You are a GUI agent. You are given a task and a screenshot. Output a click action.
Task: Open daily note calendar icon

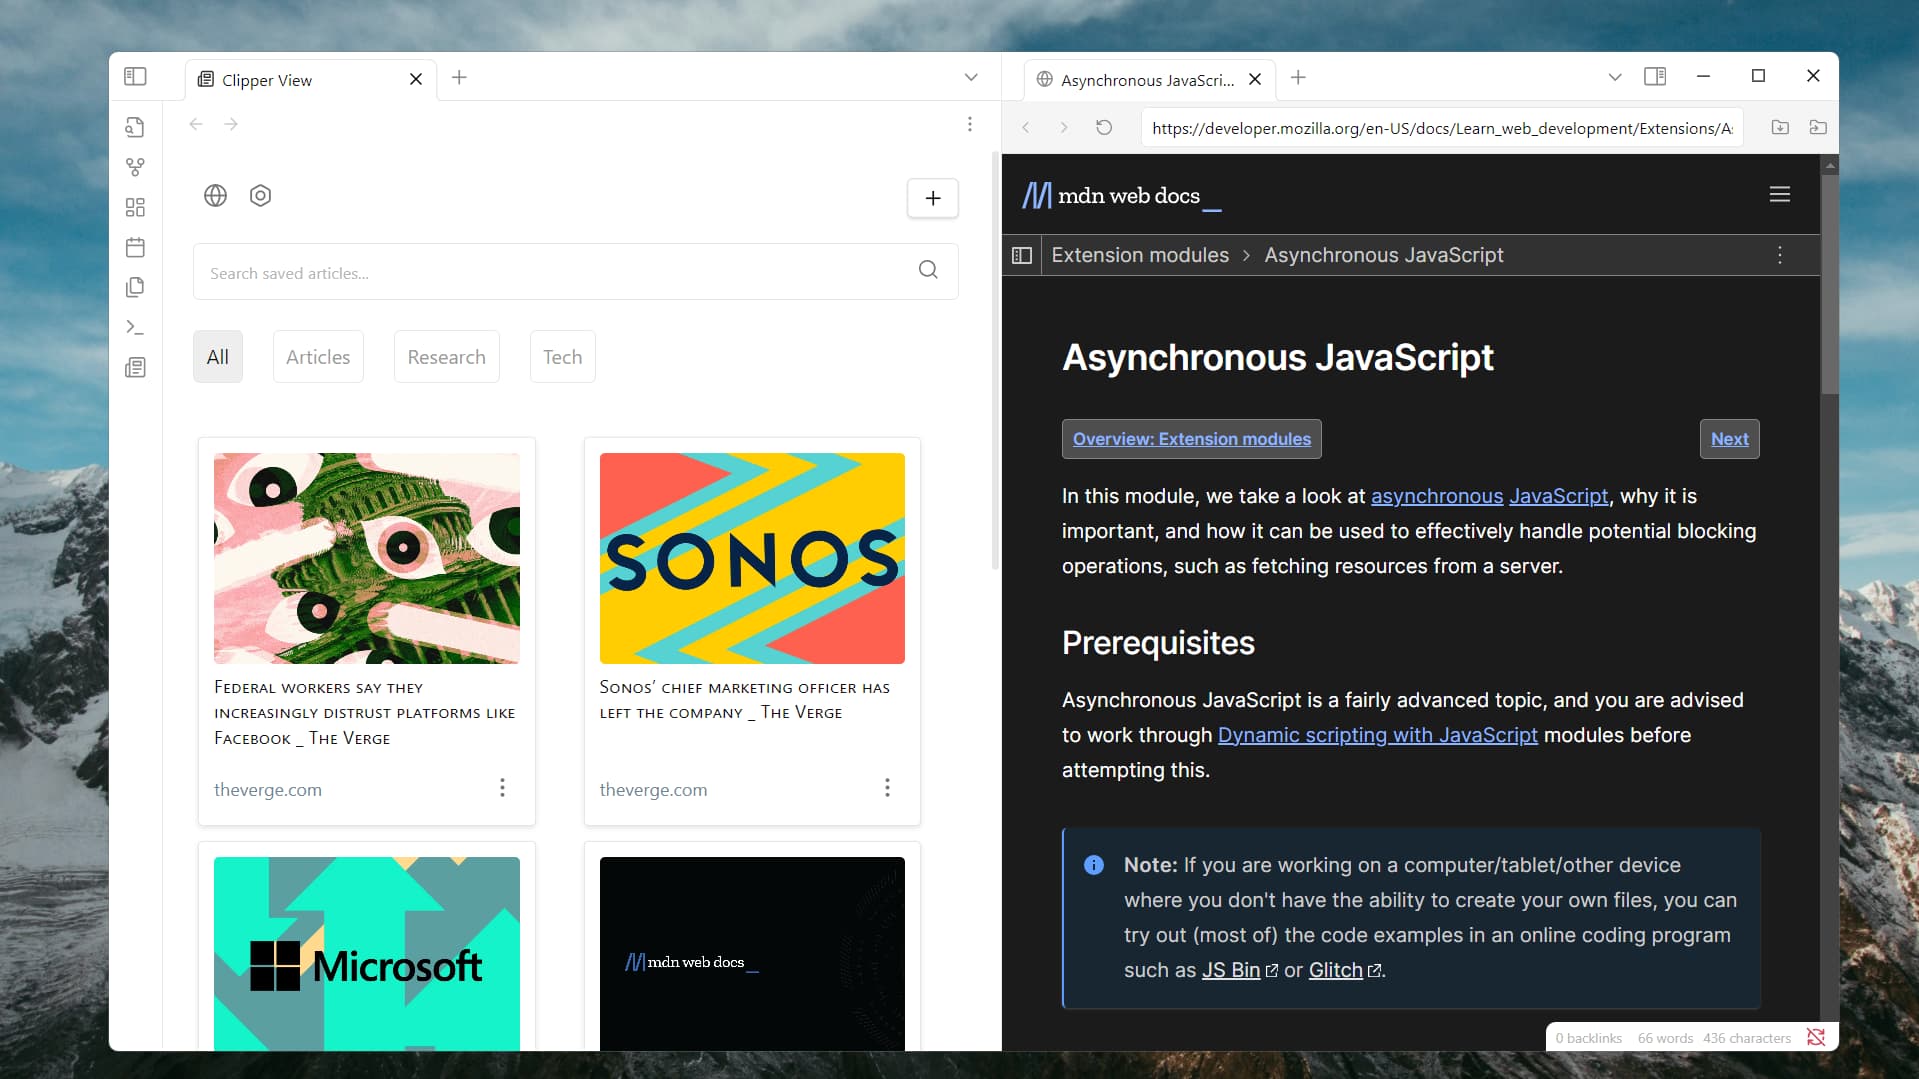tap(135, 247)
